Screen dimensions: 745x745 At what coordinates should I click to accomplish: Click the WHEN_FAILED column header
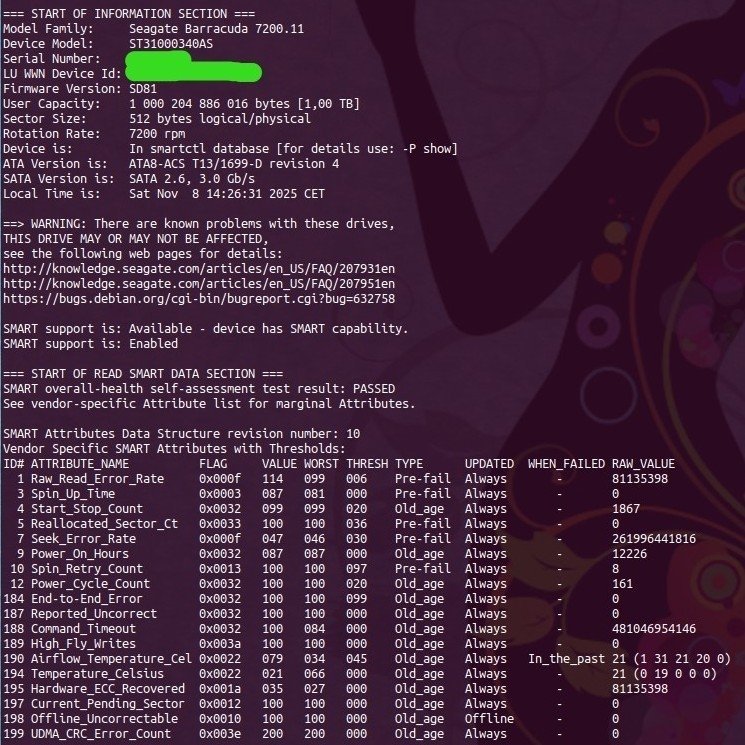pyautogui.click(x=566, y=464)
